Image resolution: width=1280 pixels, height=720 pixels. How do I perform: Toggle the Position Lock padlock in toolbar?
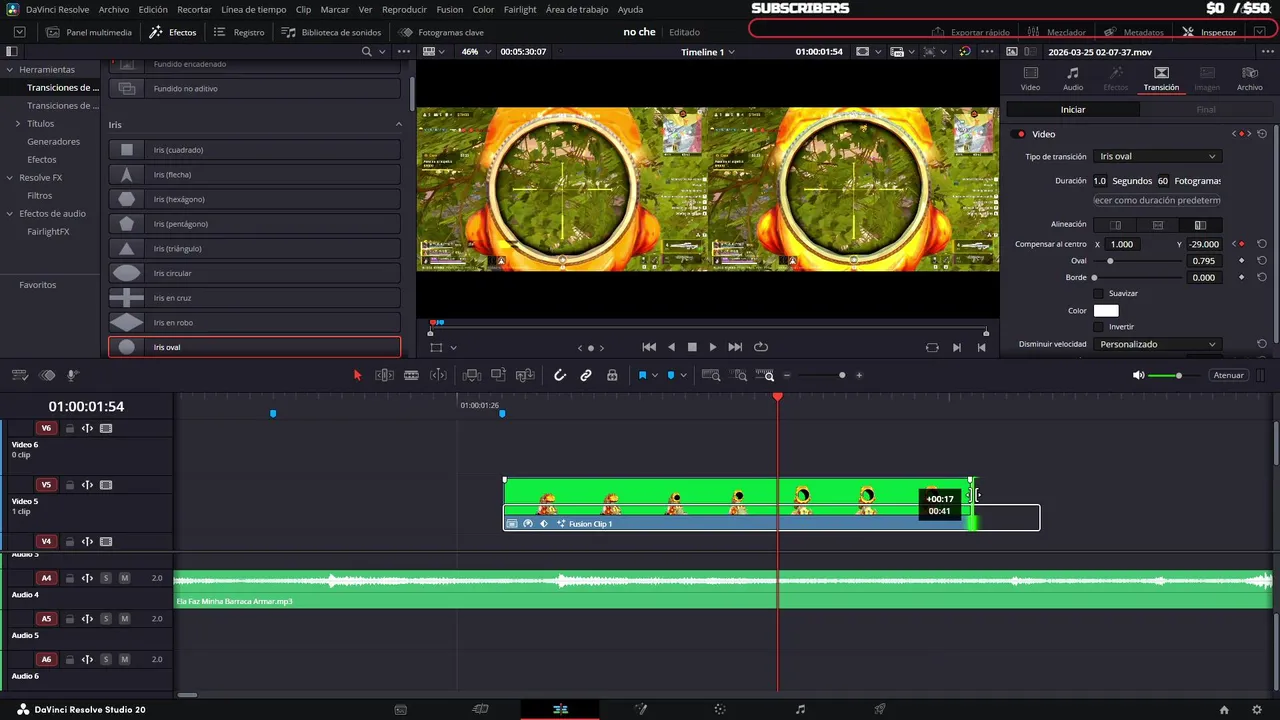coord(612,375)
